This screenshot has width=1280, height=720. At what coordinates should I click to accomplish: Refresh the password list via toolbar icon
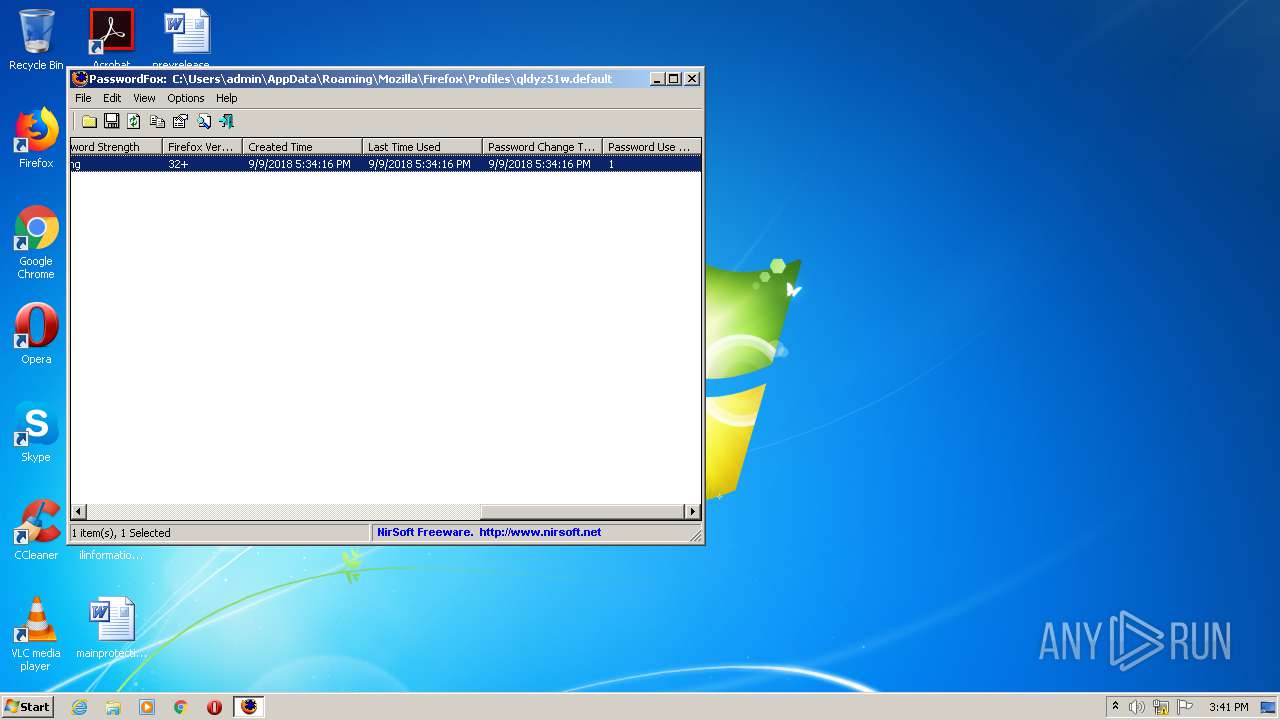tap(134, 121)
